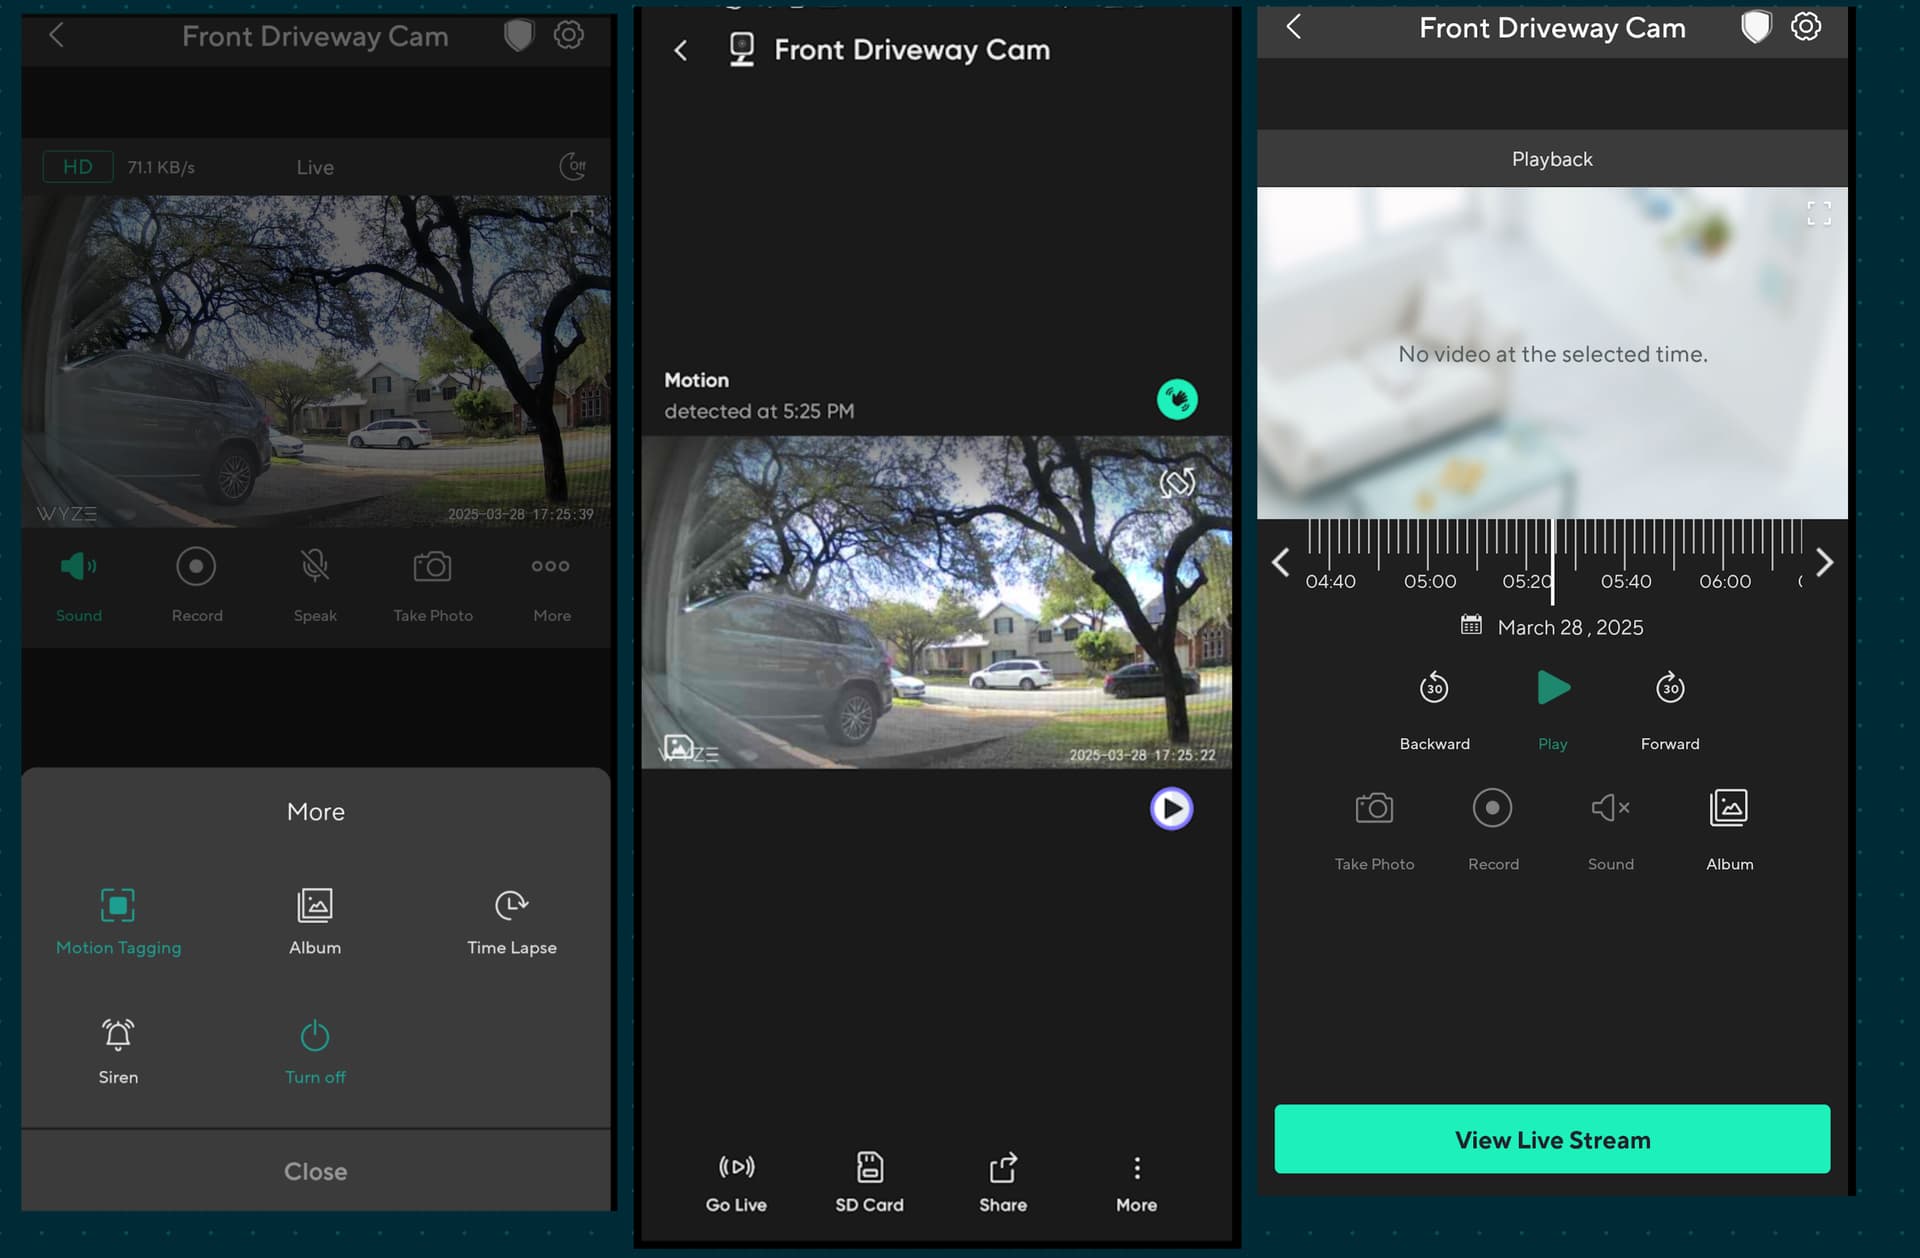Open the Album in the playback screen
1920x1258 pixels.
pos(1729,823)
